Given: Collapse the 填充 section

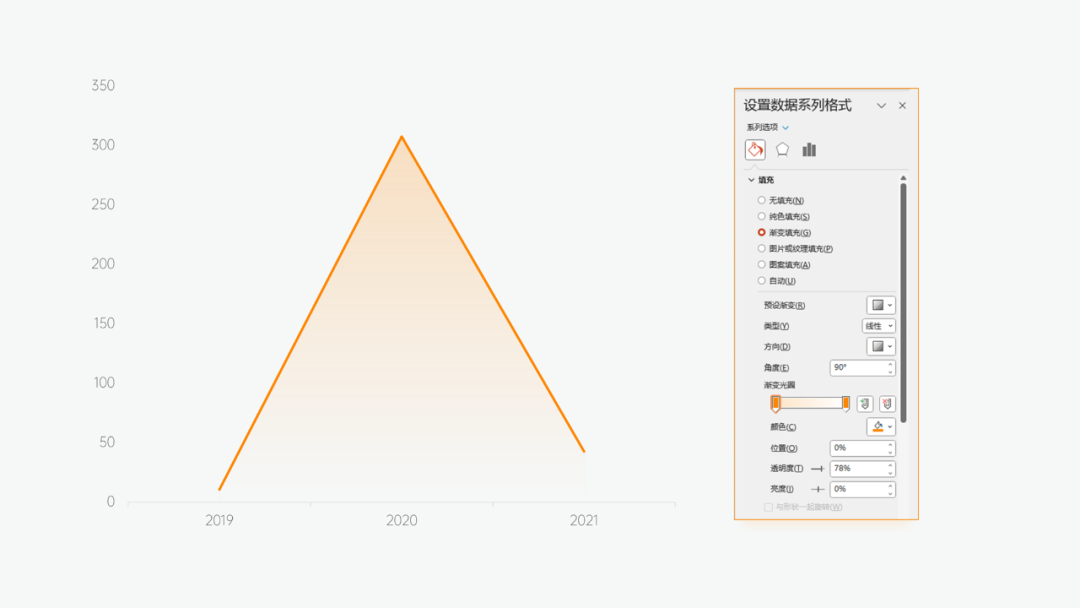Looking at the screenshot, I should [750, 179].
